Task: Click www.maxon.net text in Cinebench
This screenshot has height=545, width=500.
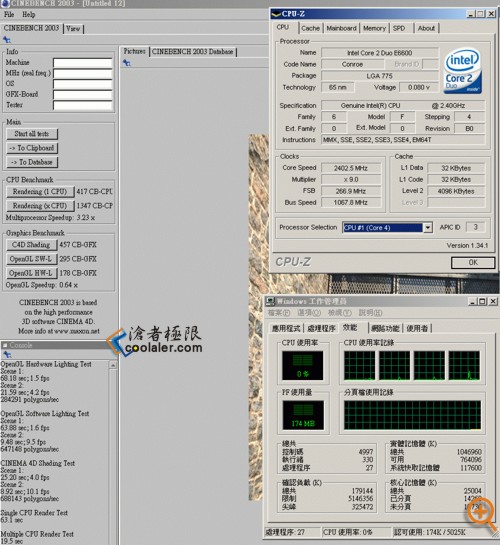Action: click(76, 331)
